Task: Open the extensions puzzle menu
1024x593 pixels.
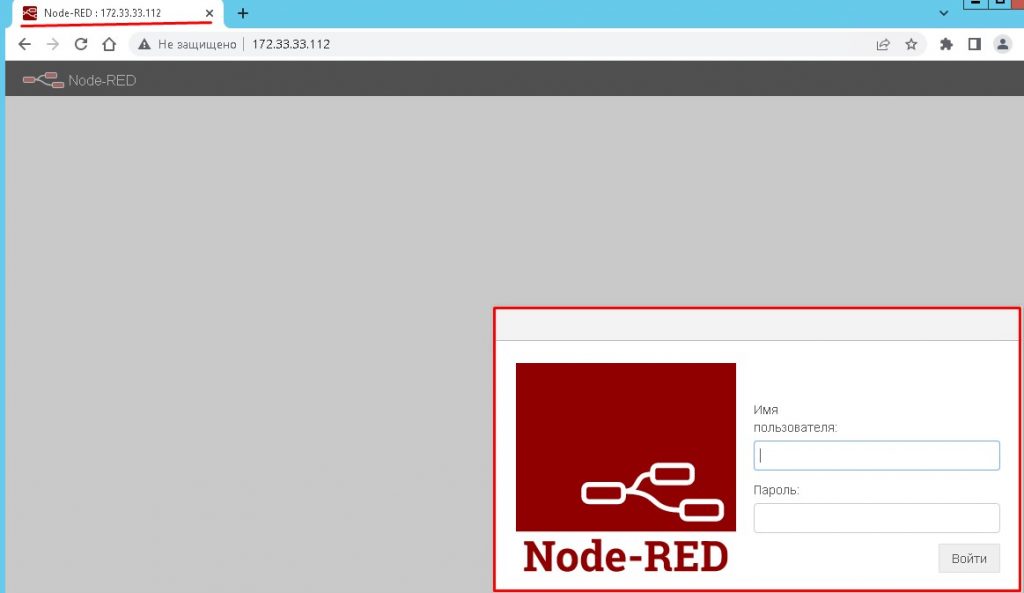Action: 946,44
